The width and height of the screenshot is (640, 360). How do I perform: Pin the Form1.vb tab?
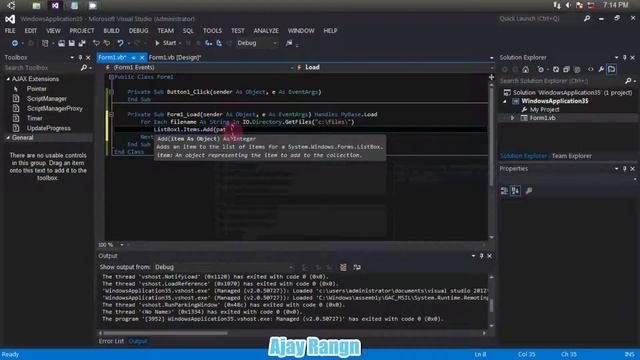coord(133,58)
